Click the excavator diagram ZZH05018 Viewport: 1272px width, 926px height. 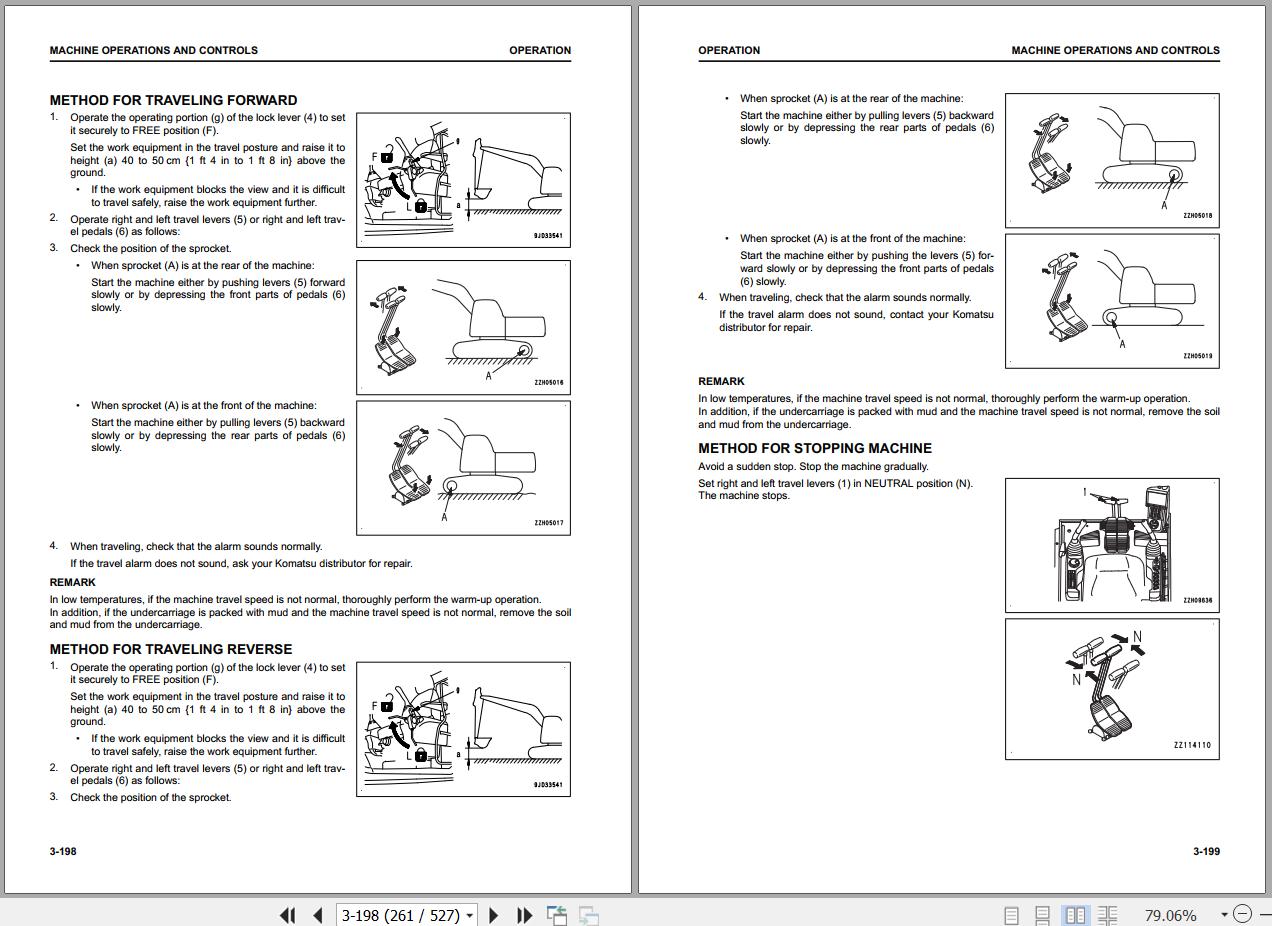(1112, 160)
